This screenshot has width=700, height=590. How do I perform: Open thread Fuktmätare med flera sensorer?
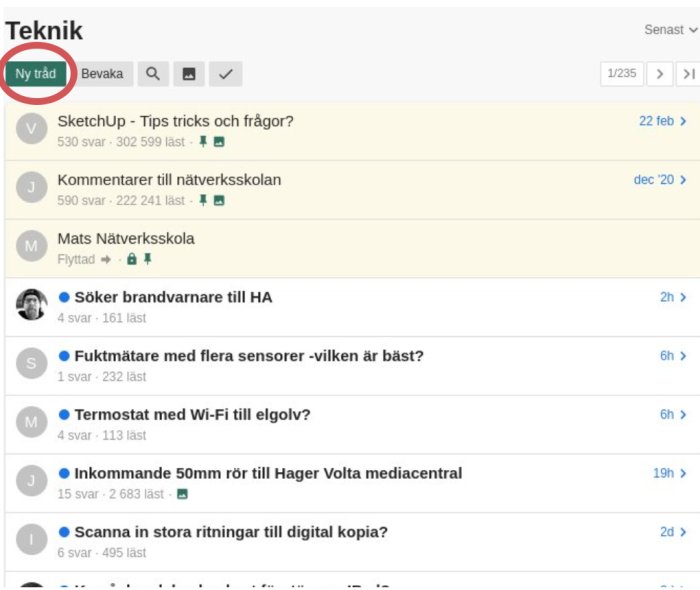click(249, 356)
